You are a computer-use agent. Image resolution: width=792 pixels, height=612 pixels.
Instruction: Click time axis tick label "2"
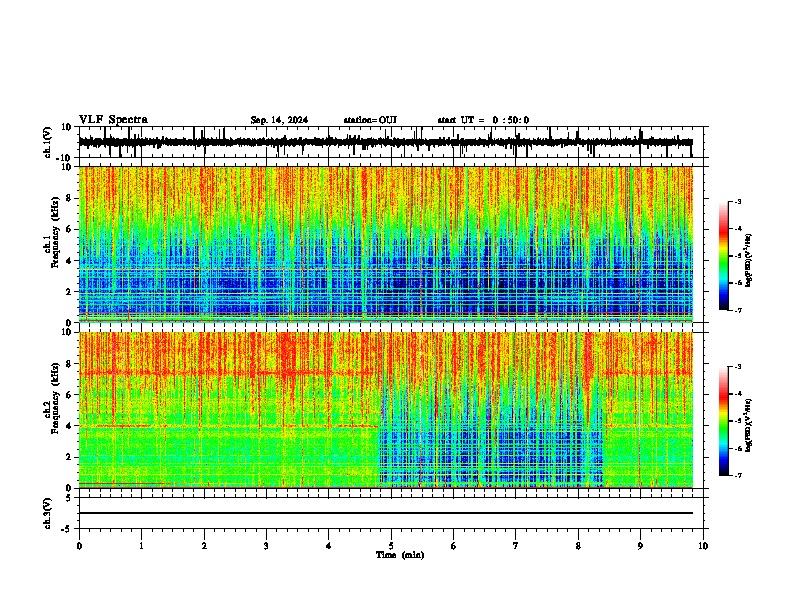click(204, 546)
